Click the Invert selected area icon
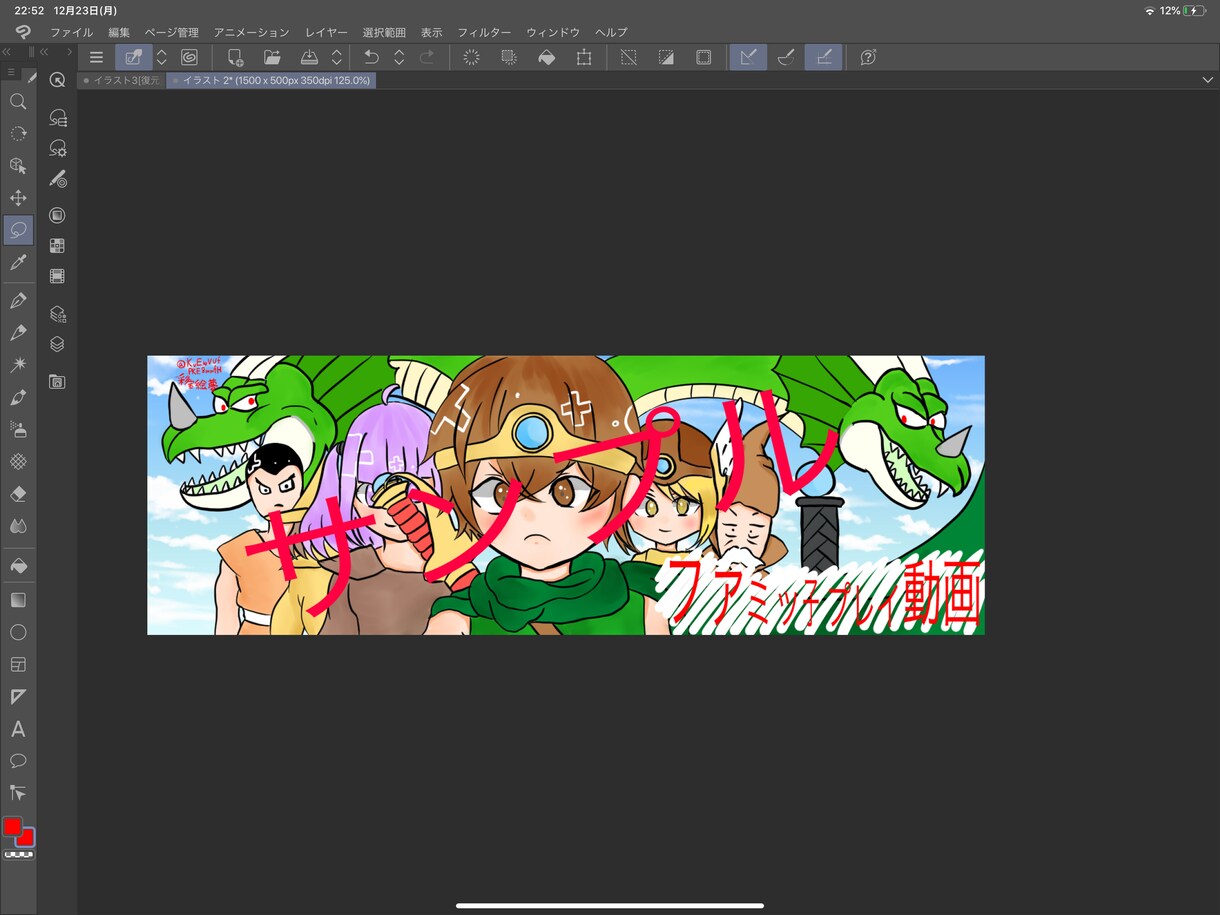Screen dimensions: 1220x915 666,57
